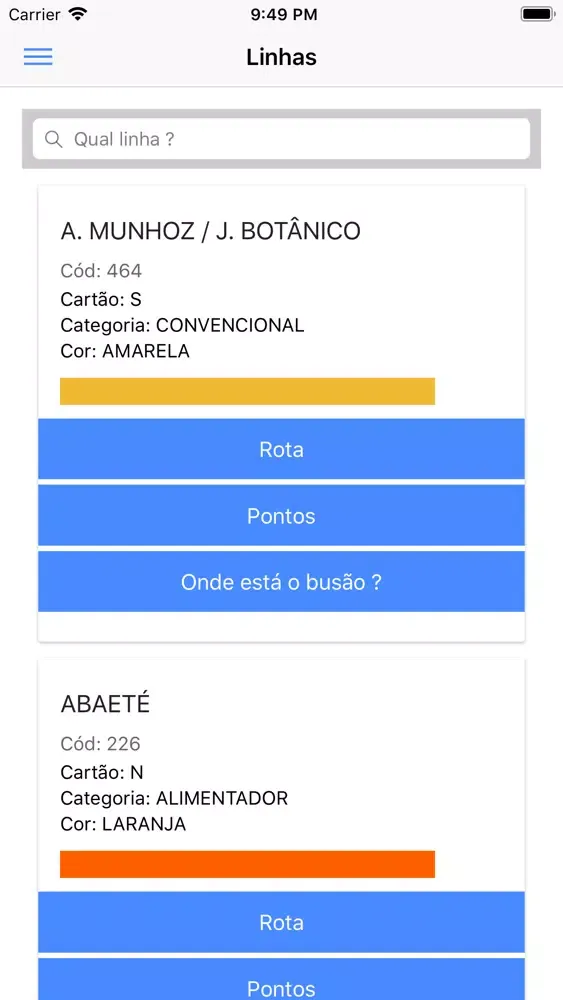The width and height of the screenshot is (563, 1000).
Task: Tap the search magnifier icon
Action: [54, 139]
